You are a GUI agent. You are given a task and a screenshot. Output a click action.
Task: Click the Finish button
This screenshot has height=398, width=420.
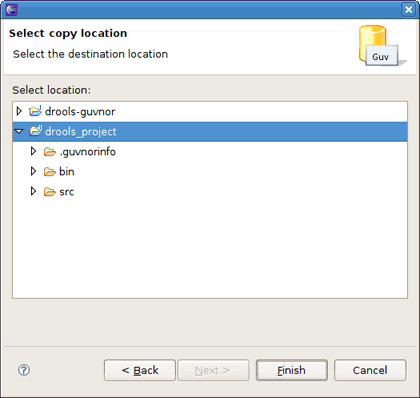292,370
